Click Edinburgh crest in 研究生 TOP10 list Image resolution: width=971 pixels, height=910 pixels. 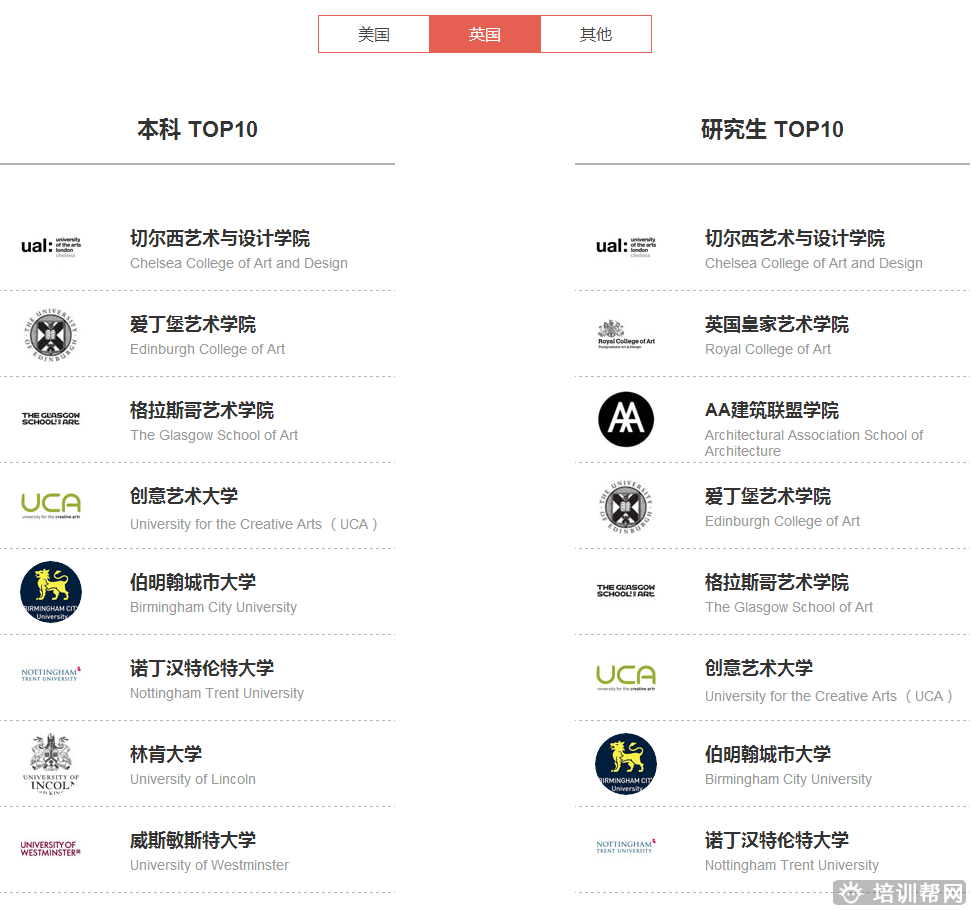pos(626,507)
